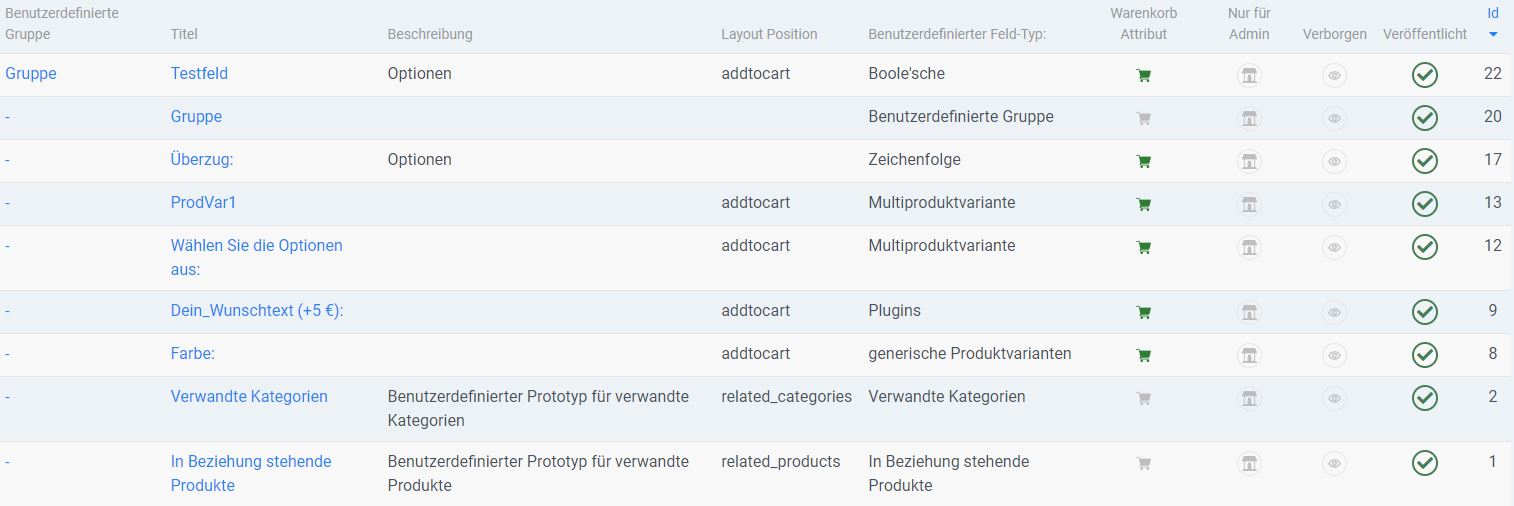Open the Testfeld custom field
Image resolution: width=1514 pixels, height=506 pixels.
[x=199, y=73]
